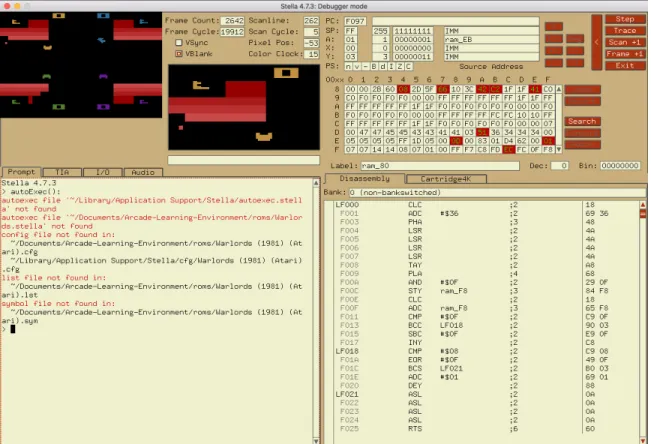Screen dimensions: 651x444
Task: Click the A register hex field 01
Action: point(350,40)
